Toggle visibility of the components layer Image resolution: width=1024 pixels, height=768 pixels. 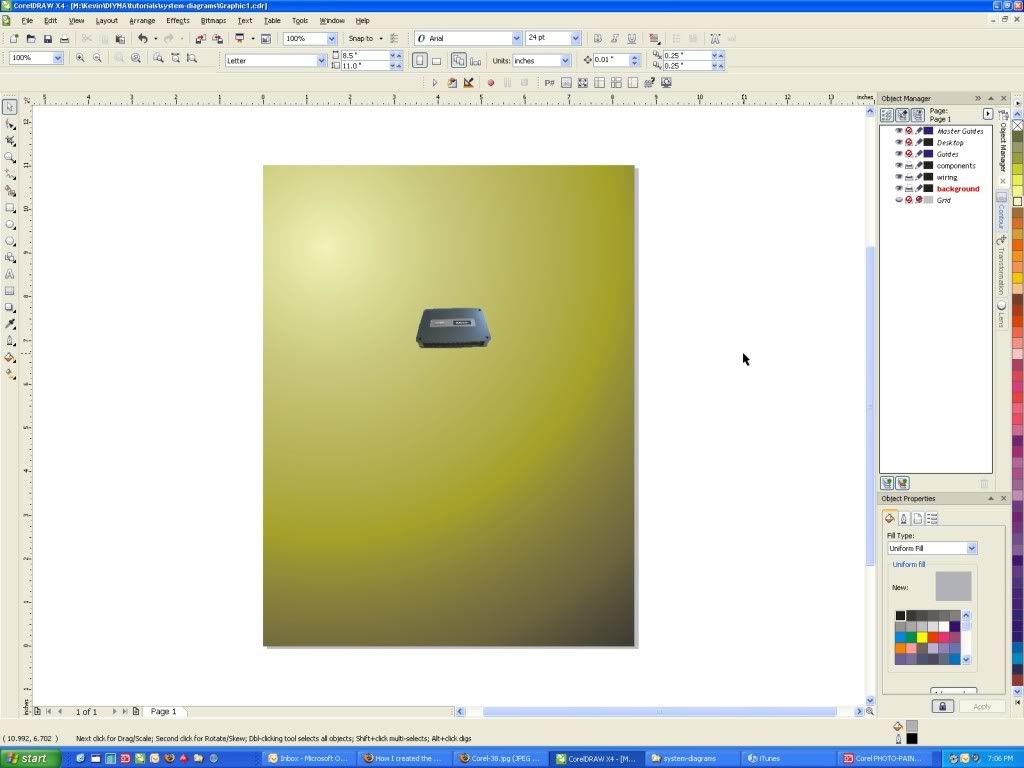click(x=898, y=166)
